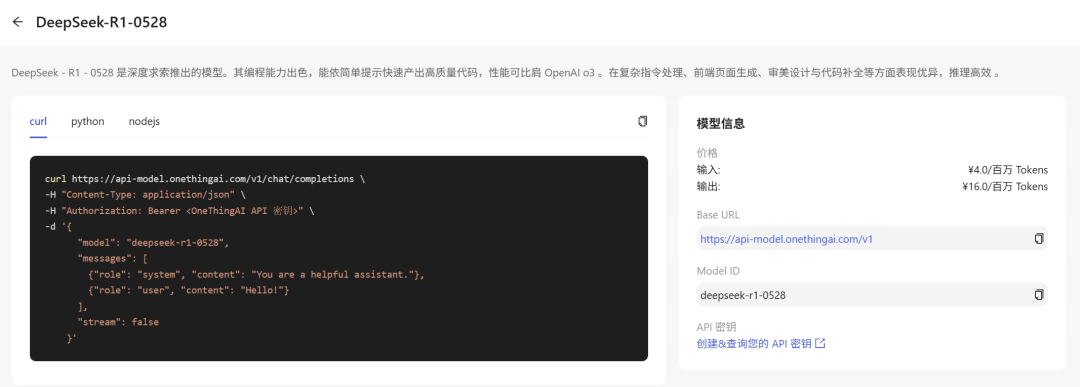This screenshot has width=1080, height=387.
Task: Click the ¥4.0/百万 Tokens input price
Action: [1008, 169]
